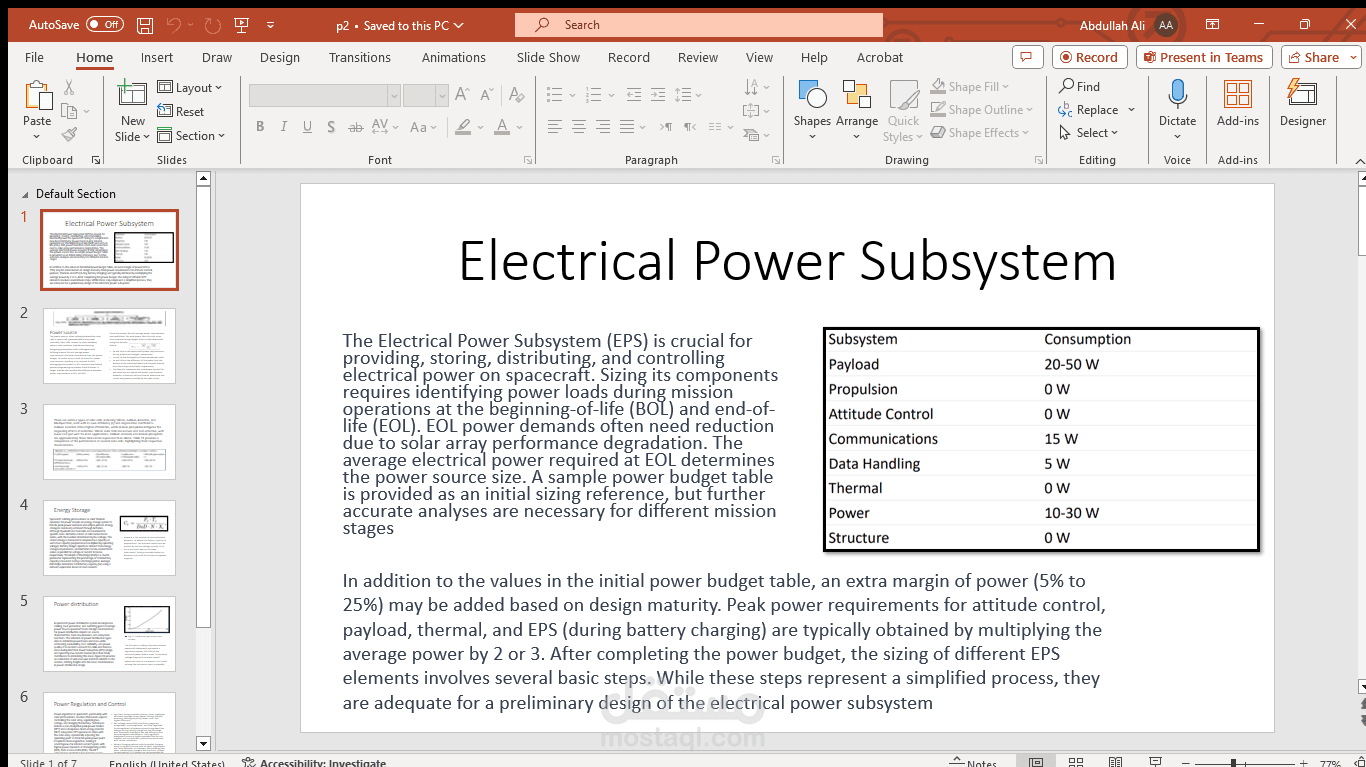
Task: Click the Save icon in title bar
Action: point(145,25)
